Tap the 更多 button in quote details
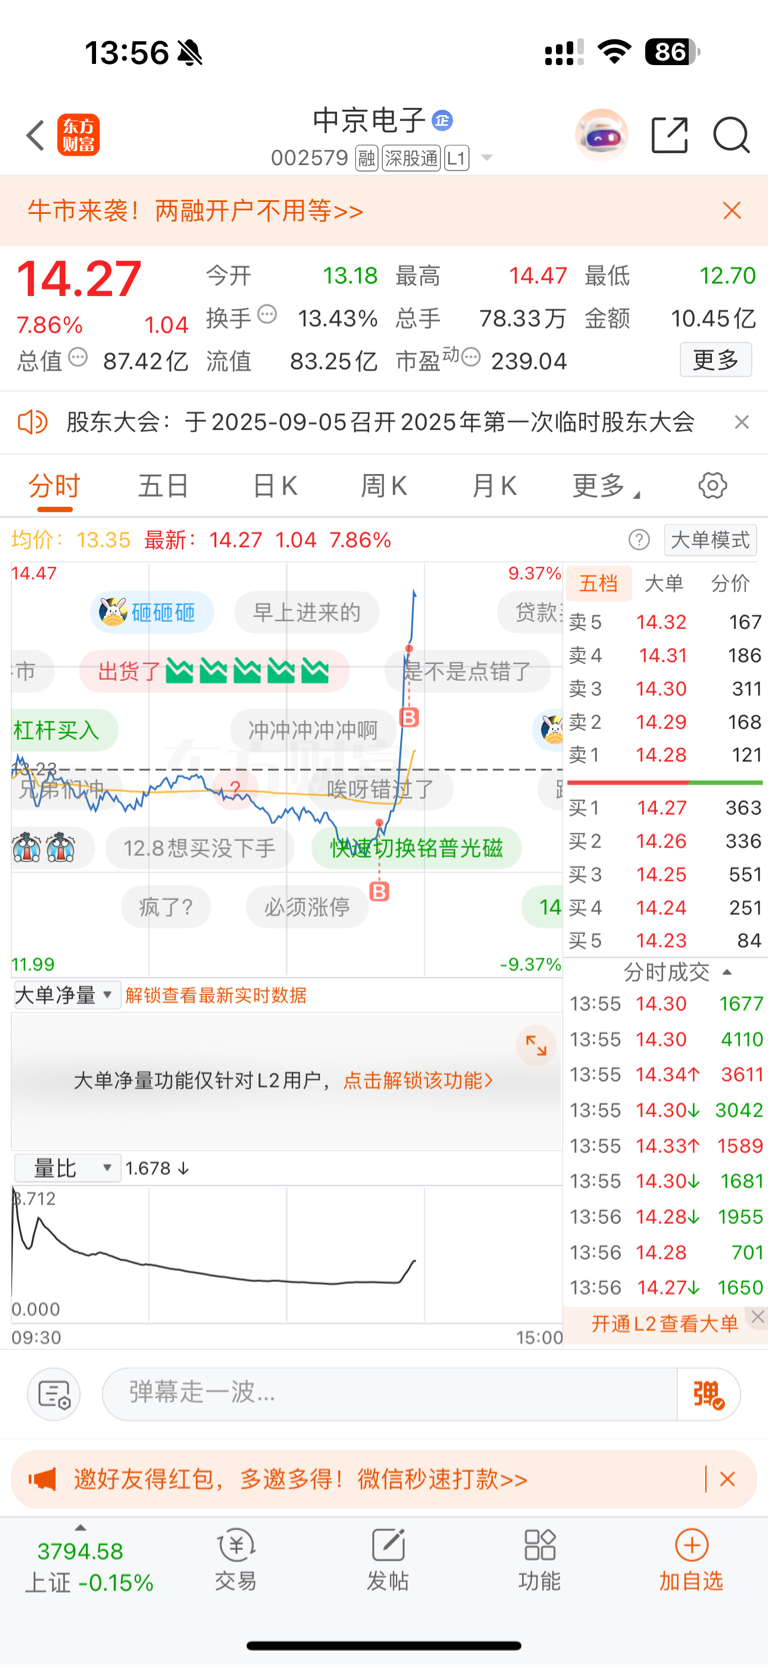This screenshot has height=1665, width=768. point(716,360)
